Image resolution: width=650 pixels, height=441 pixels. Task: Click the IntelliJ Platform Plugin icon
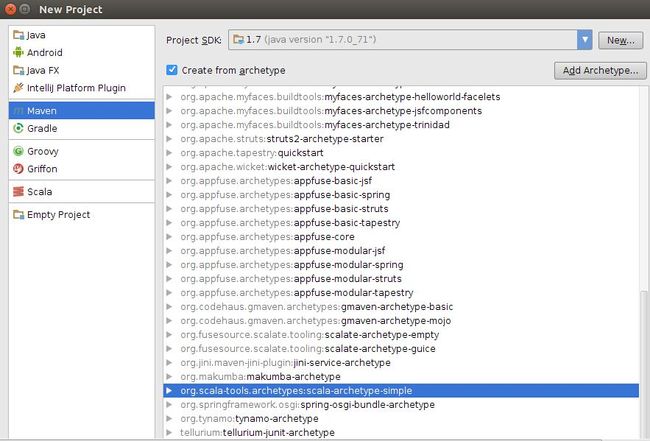pyautogui.click(x=18, y=88)
